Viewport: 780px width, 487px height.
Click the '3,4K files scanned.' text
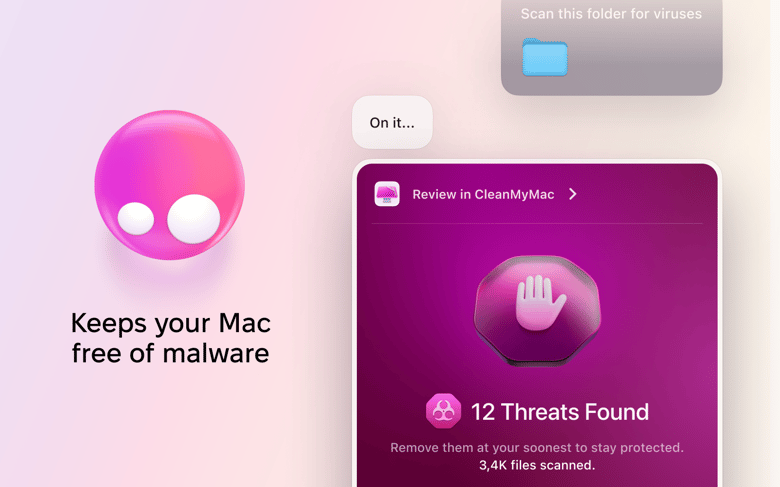[537, 466]
